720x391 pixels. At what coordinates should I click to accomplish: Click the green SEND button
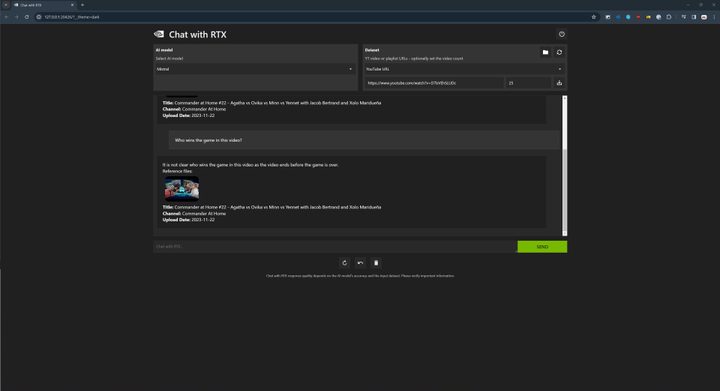pos(542,246)
